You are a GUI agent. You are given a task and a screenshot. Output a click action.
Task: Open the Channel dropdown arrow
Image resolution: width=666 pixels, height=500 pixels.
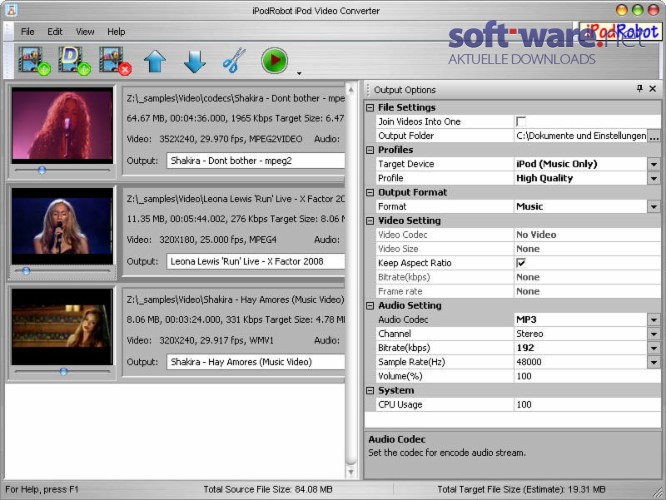(654, 334)
